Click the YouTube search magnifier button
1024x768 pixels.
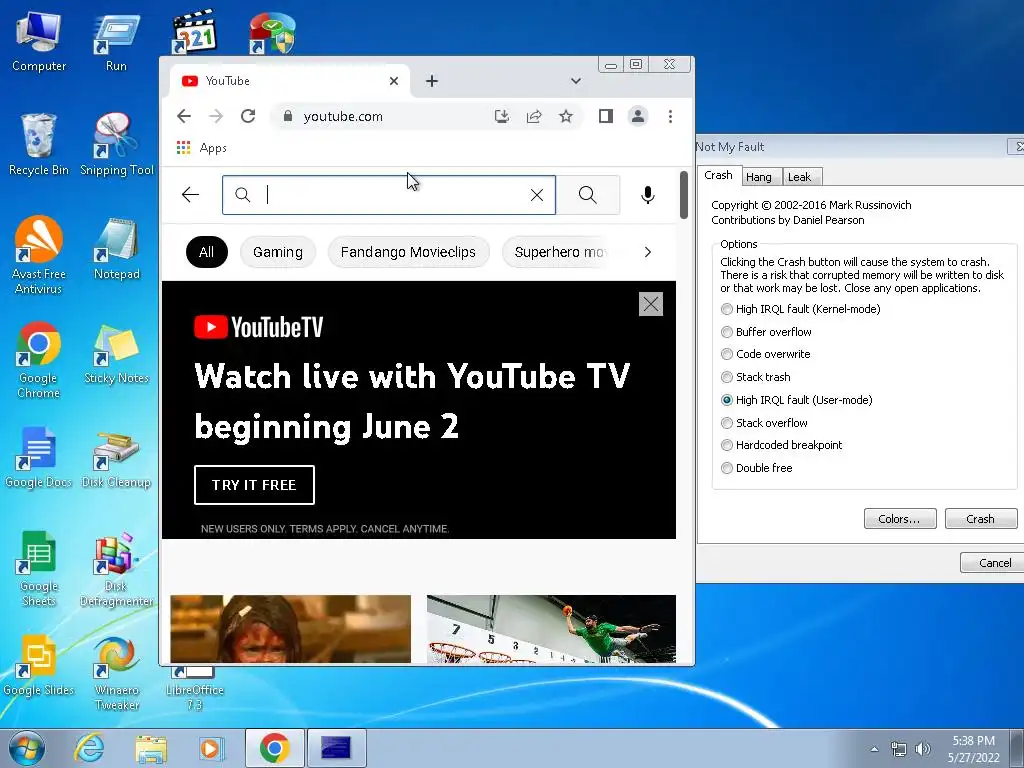click(587, 195)
